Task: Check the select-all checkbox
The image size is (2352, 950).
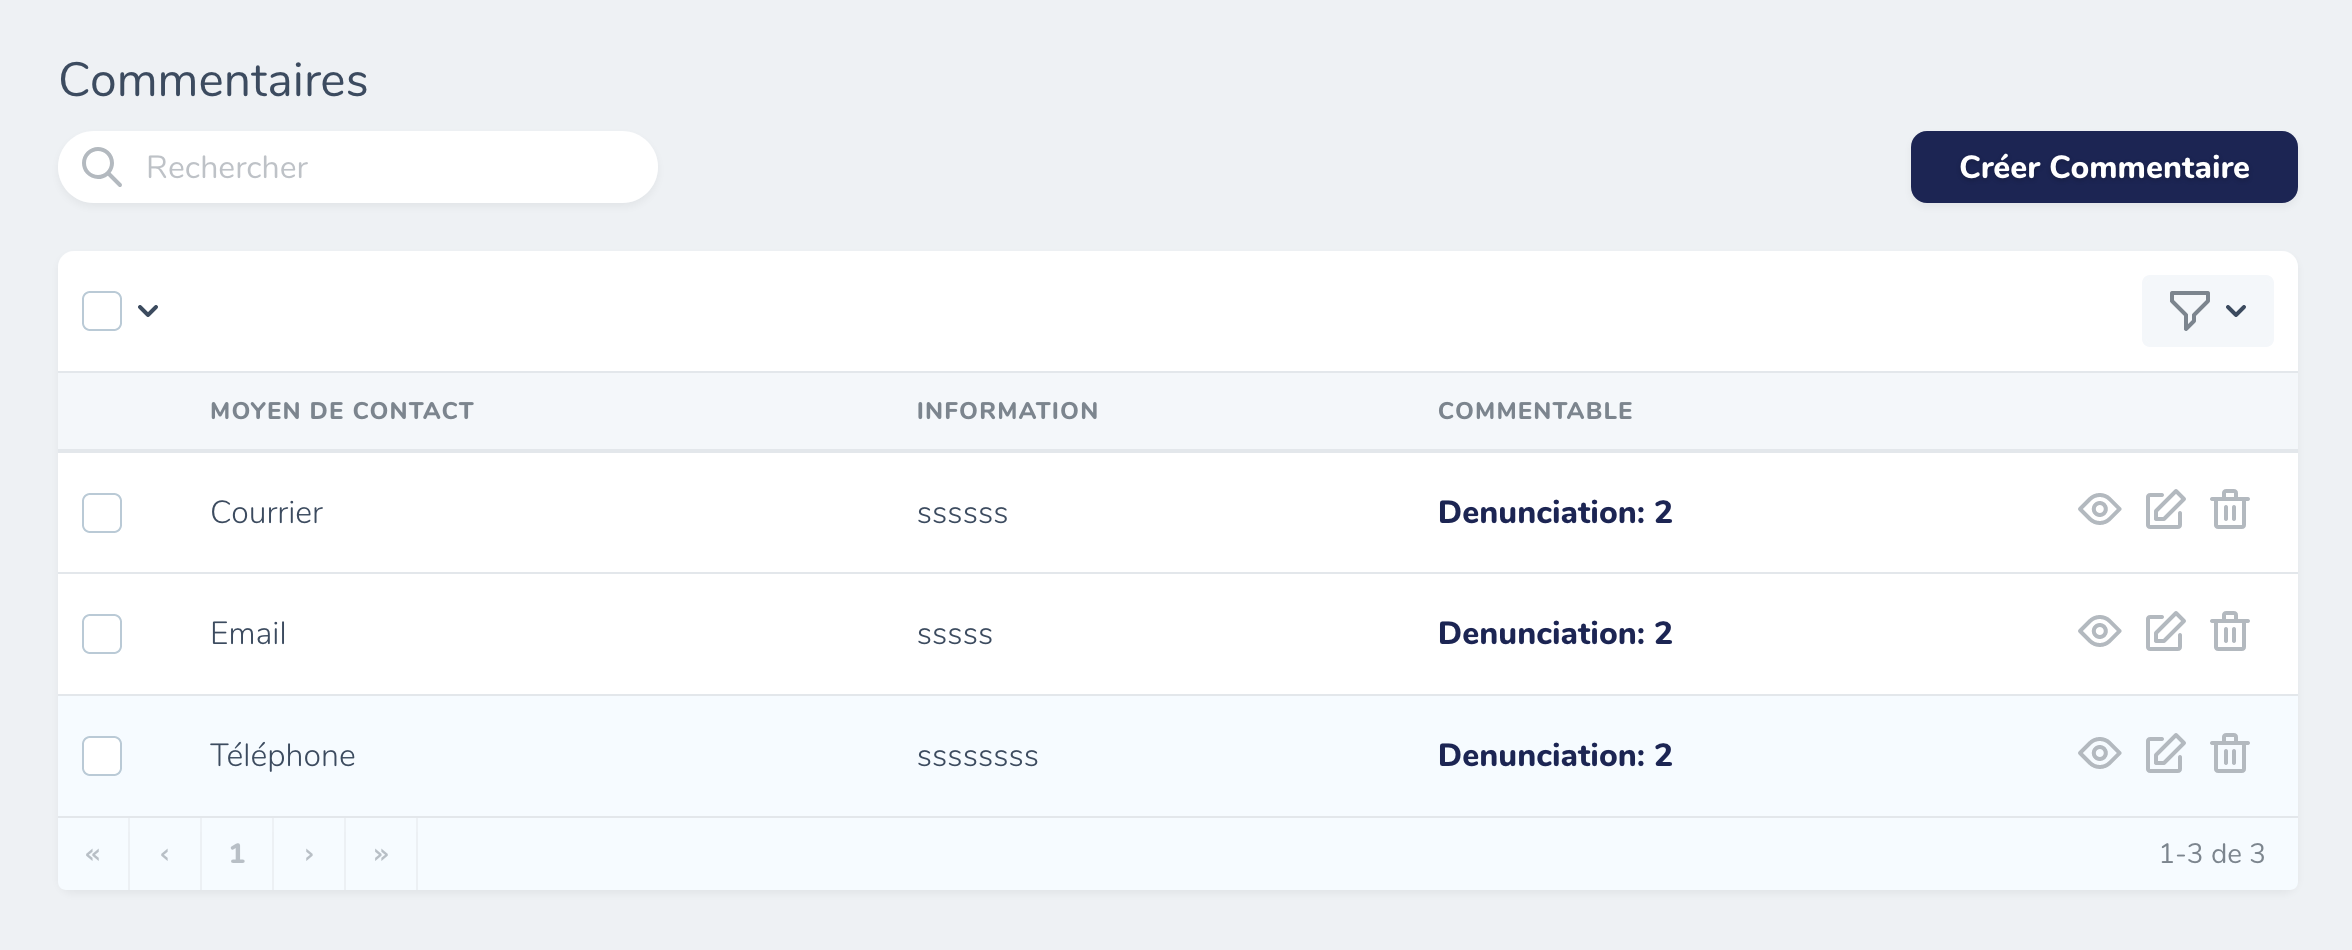Action: [x=101, y=311]
